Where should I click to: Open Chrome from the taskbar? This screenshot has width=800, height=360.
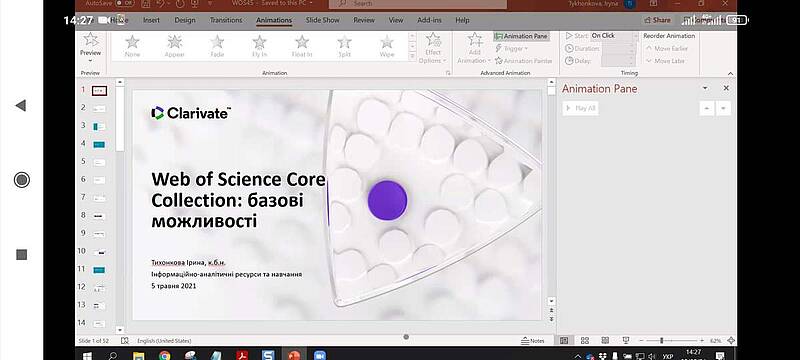(x=164, y=355)
